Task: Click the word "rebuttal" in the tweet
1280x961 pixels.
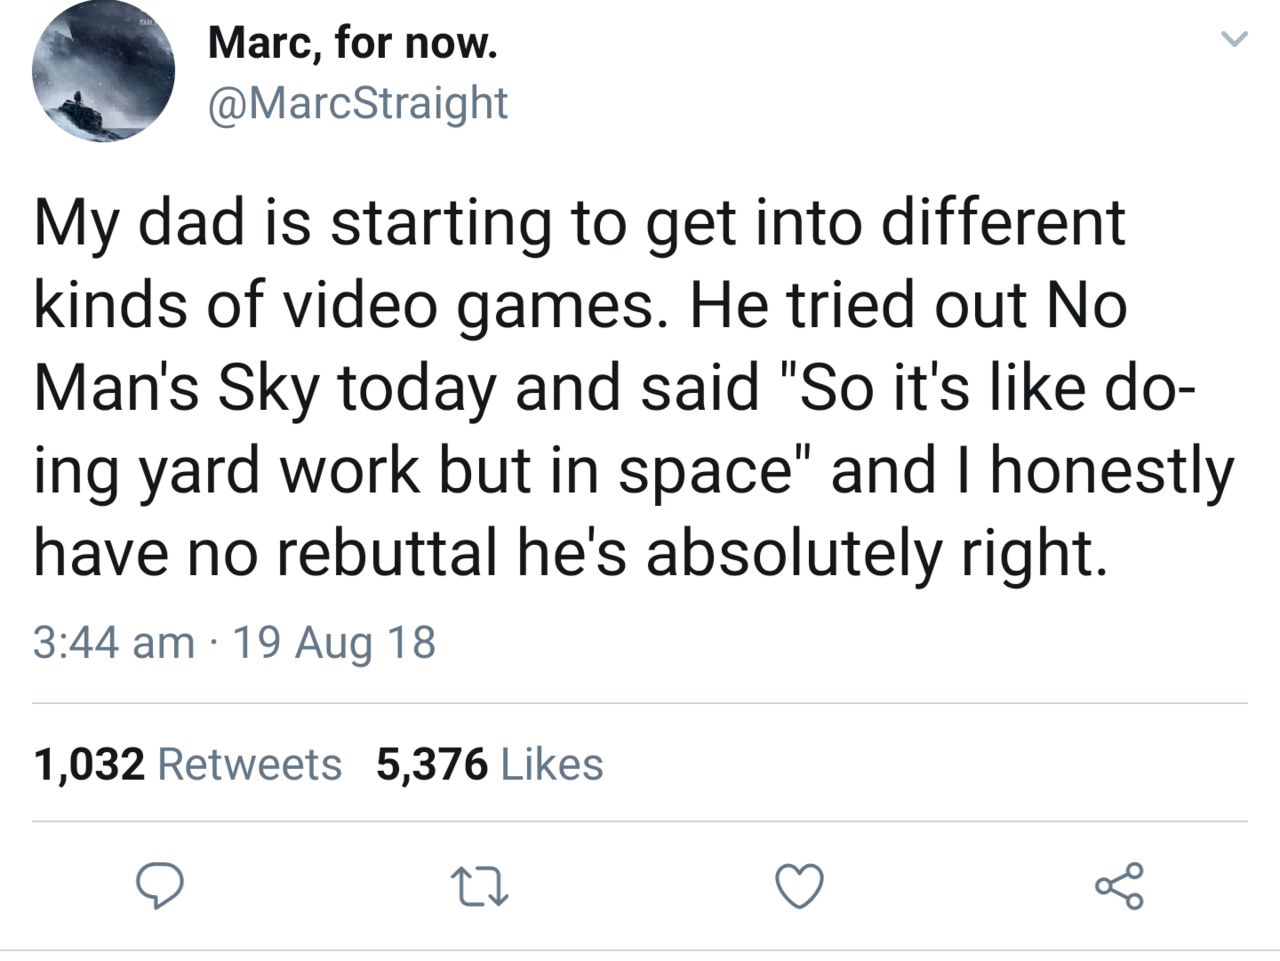Action: pyautogui.click(x=386, y=553)
